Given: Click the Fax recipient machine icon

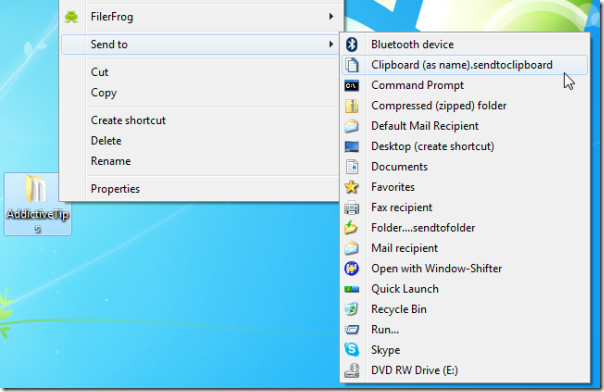Looking at the screenshot, I should (x=352, y=208).
